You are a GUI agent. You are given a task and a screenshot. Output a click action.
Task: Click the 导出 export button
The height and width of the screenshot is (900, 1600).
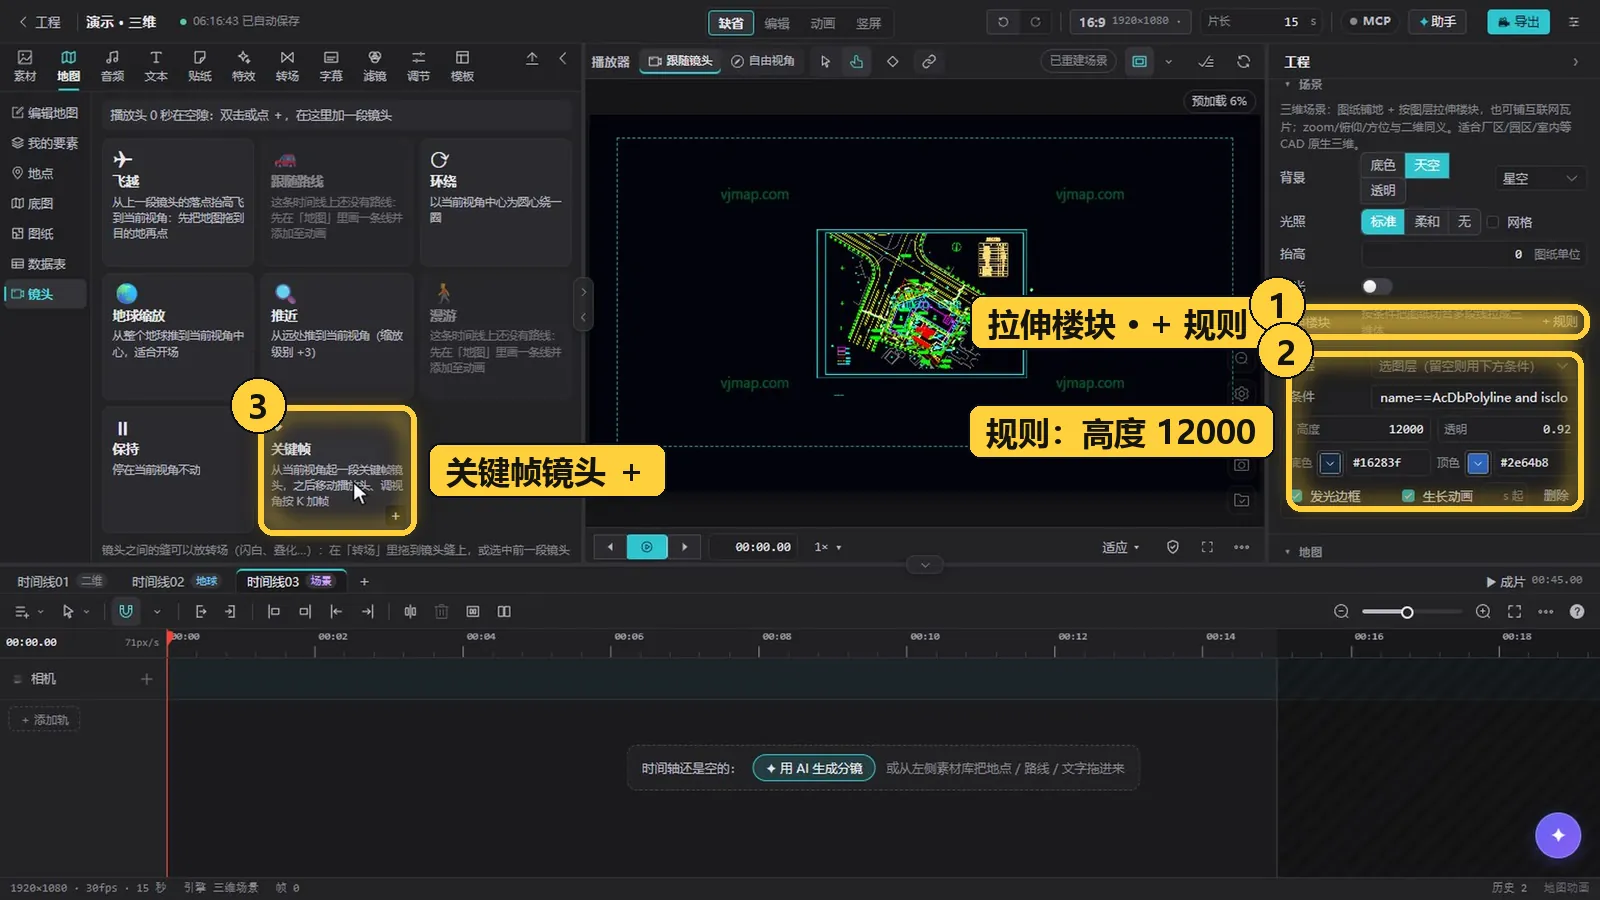pos(1518,21)
